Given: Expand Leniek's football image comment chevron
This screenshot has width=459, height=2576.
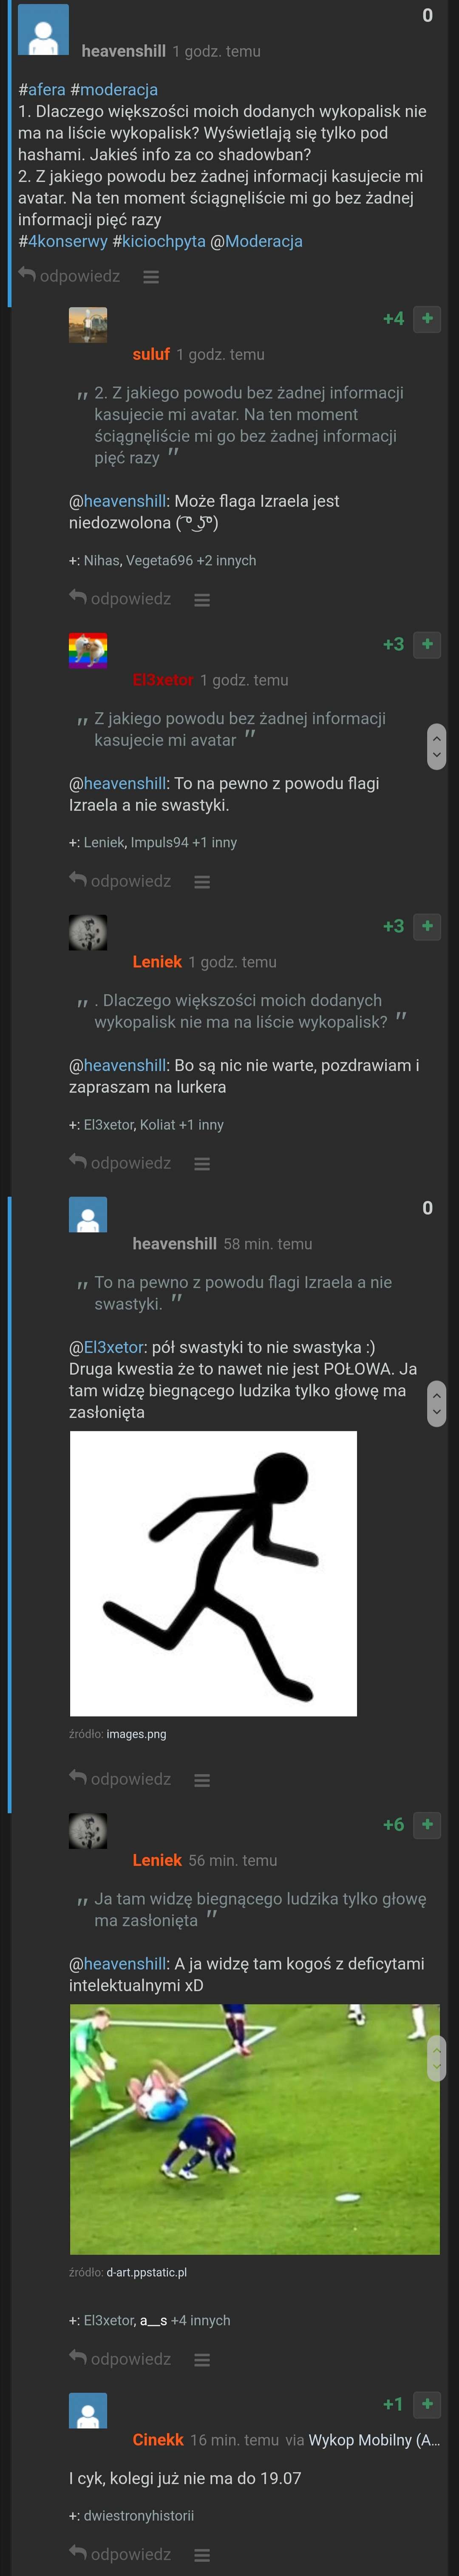Looking at the screenshot, I should (436, 2058).
